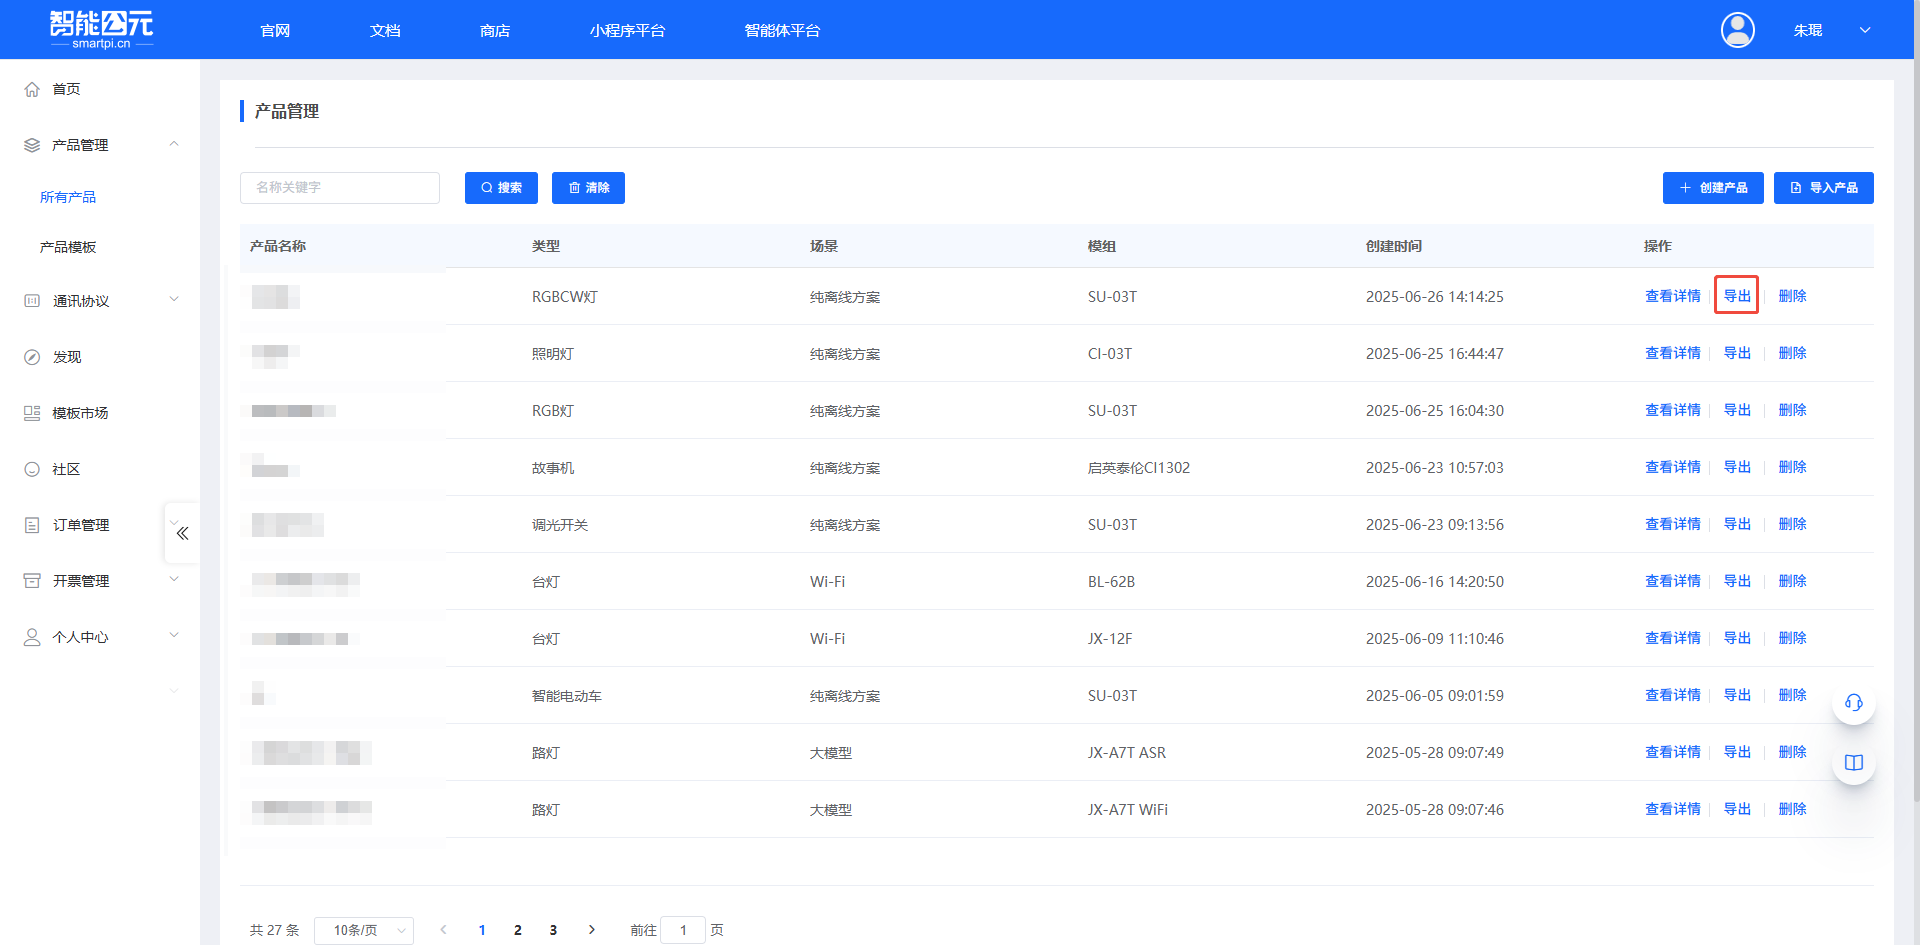Open customer service headset icon
This screenshot has width=1920, height=945.
click(1853, 703)
